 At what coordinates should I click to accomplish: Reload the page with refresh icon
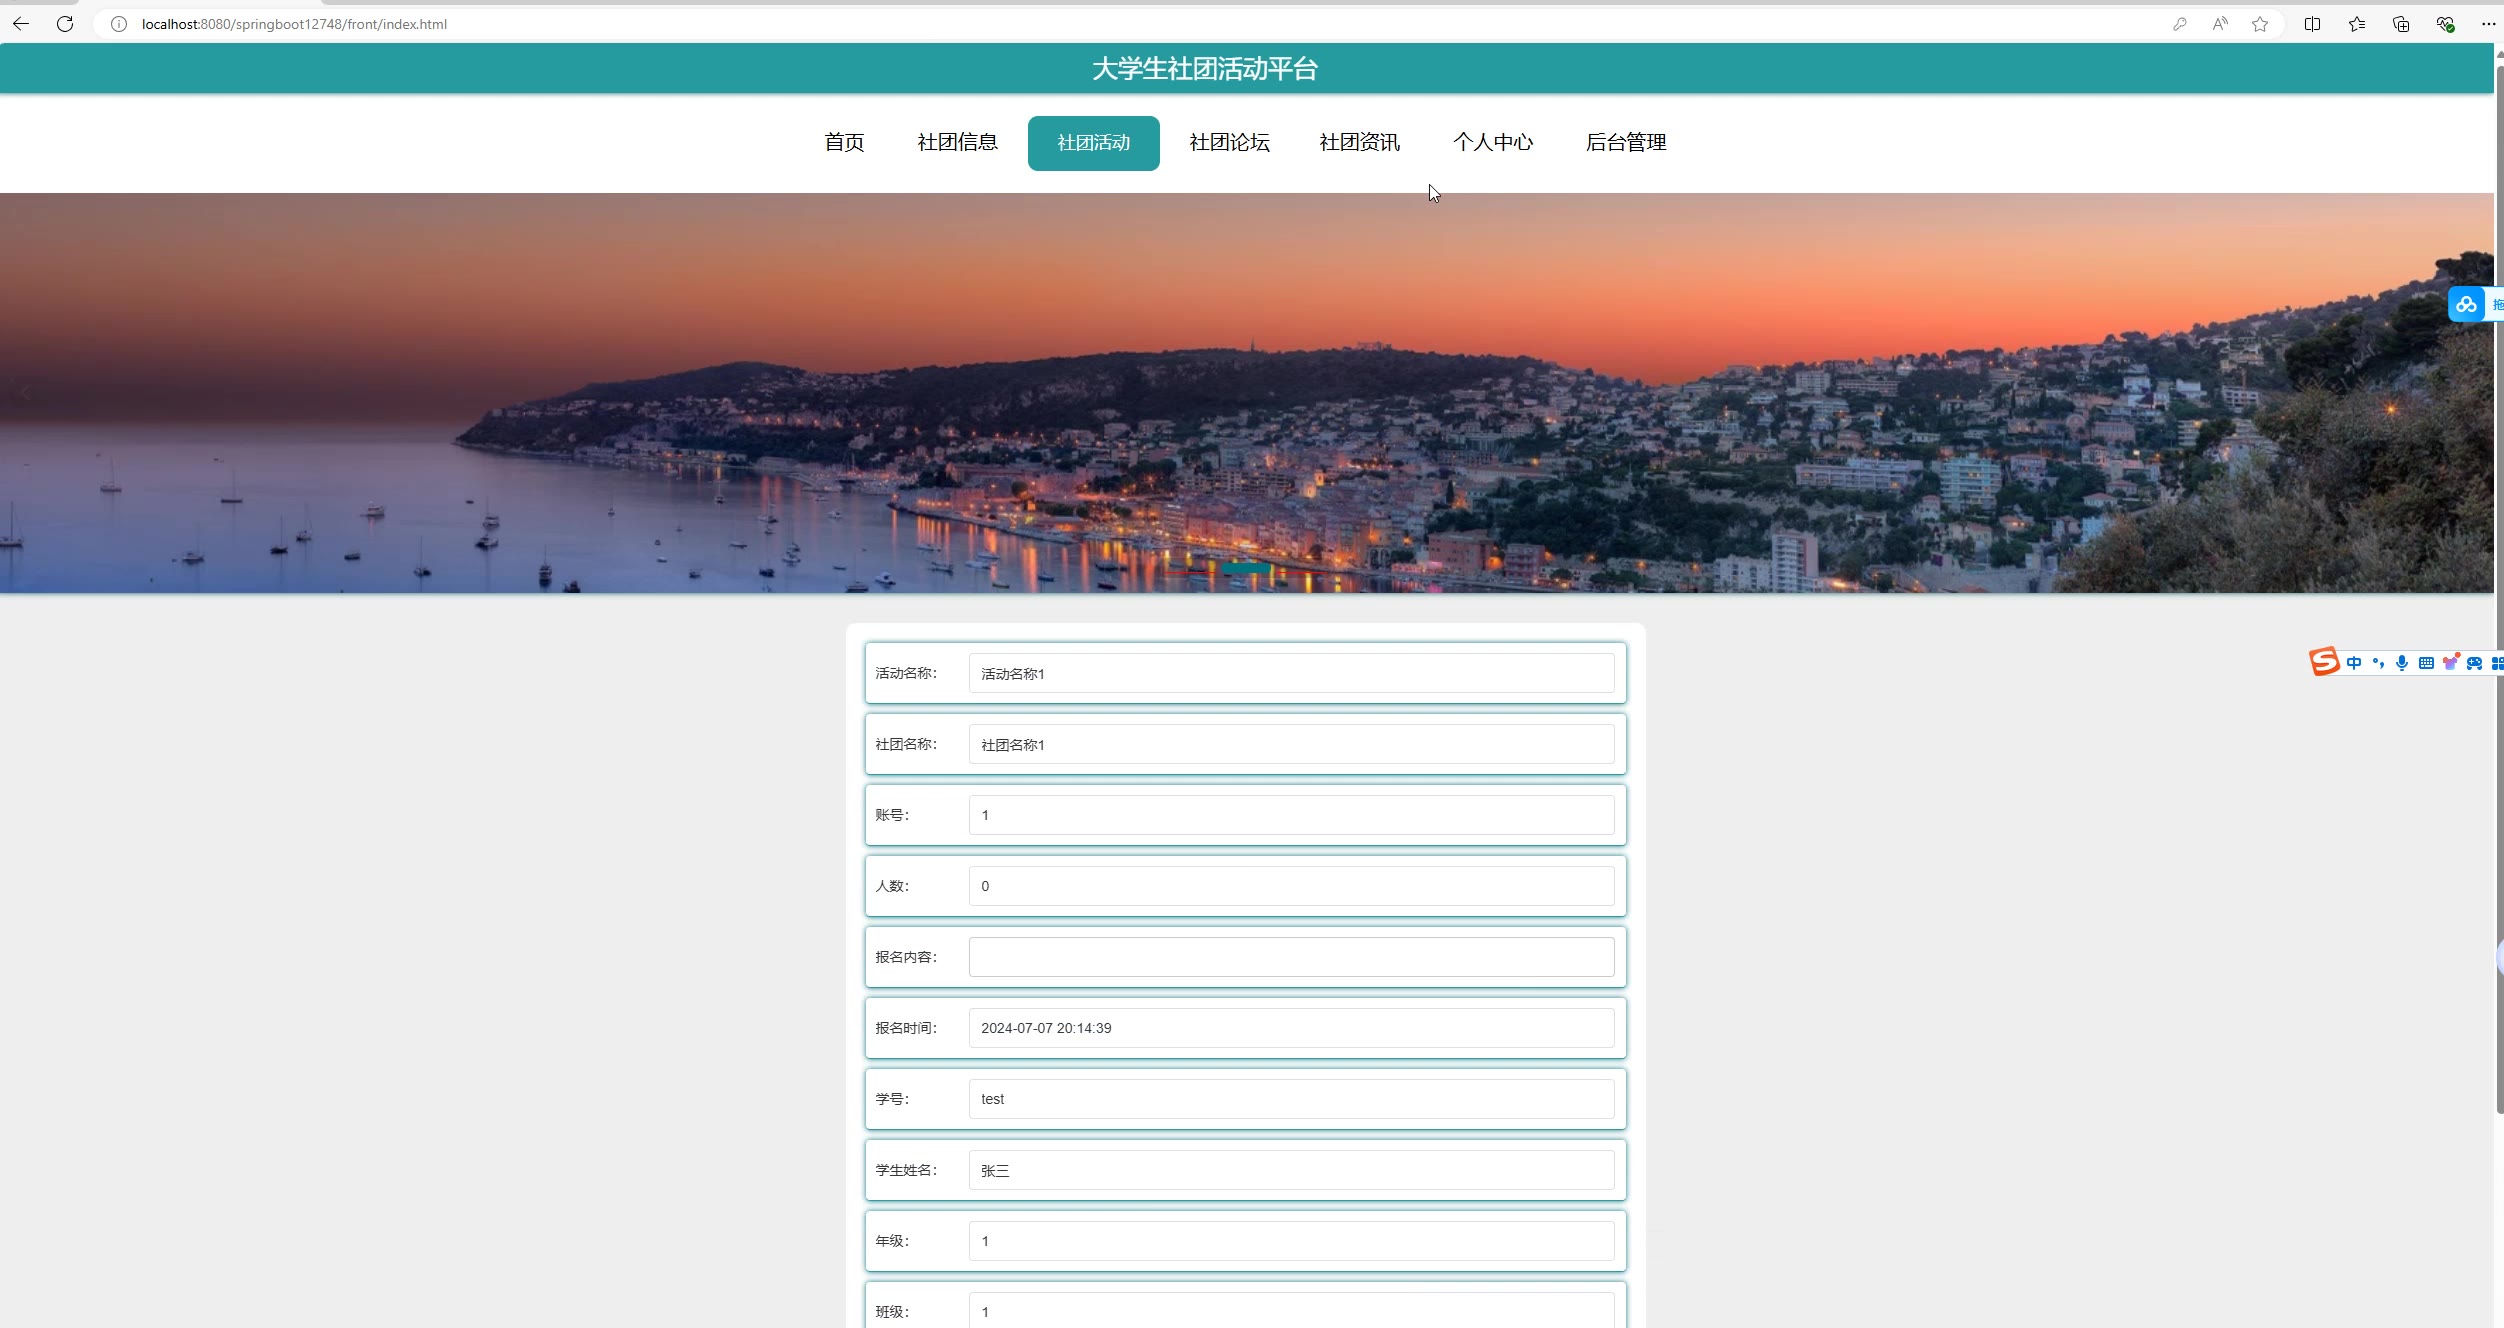(x=65, y=24)
